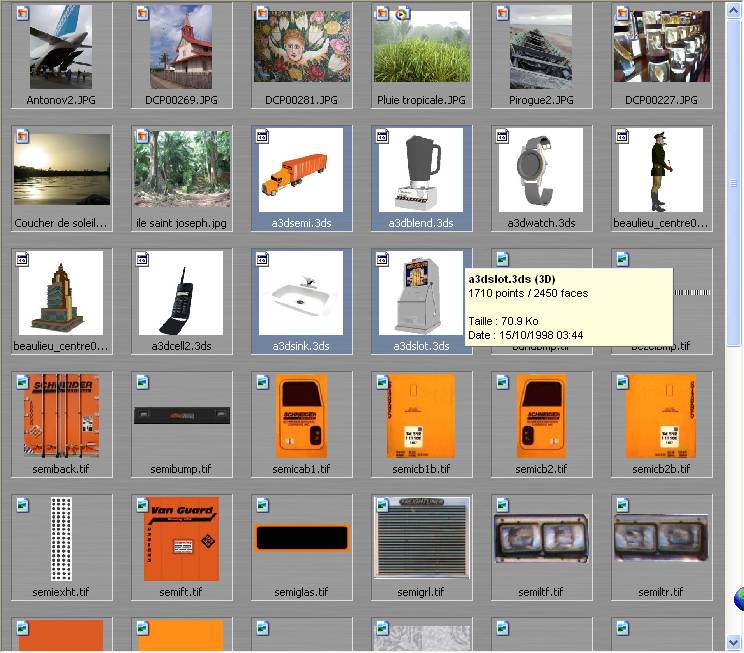Select the a3dwatch.3ds wristwatch model
Image resolution: width=744 pixels, height=653 pixels.
click(x=541, y=170)
